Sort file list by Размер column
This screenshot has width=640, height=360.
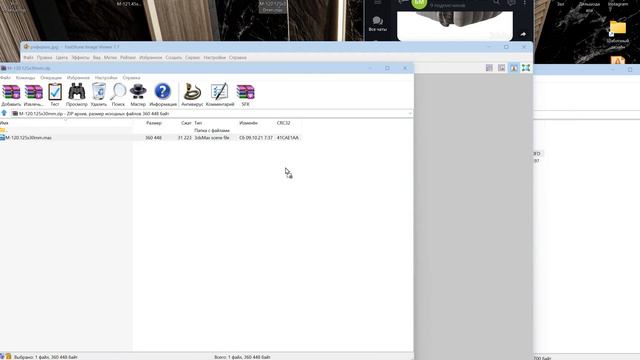153,123
